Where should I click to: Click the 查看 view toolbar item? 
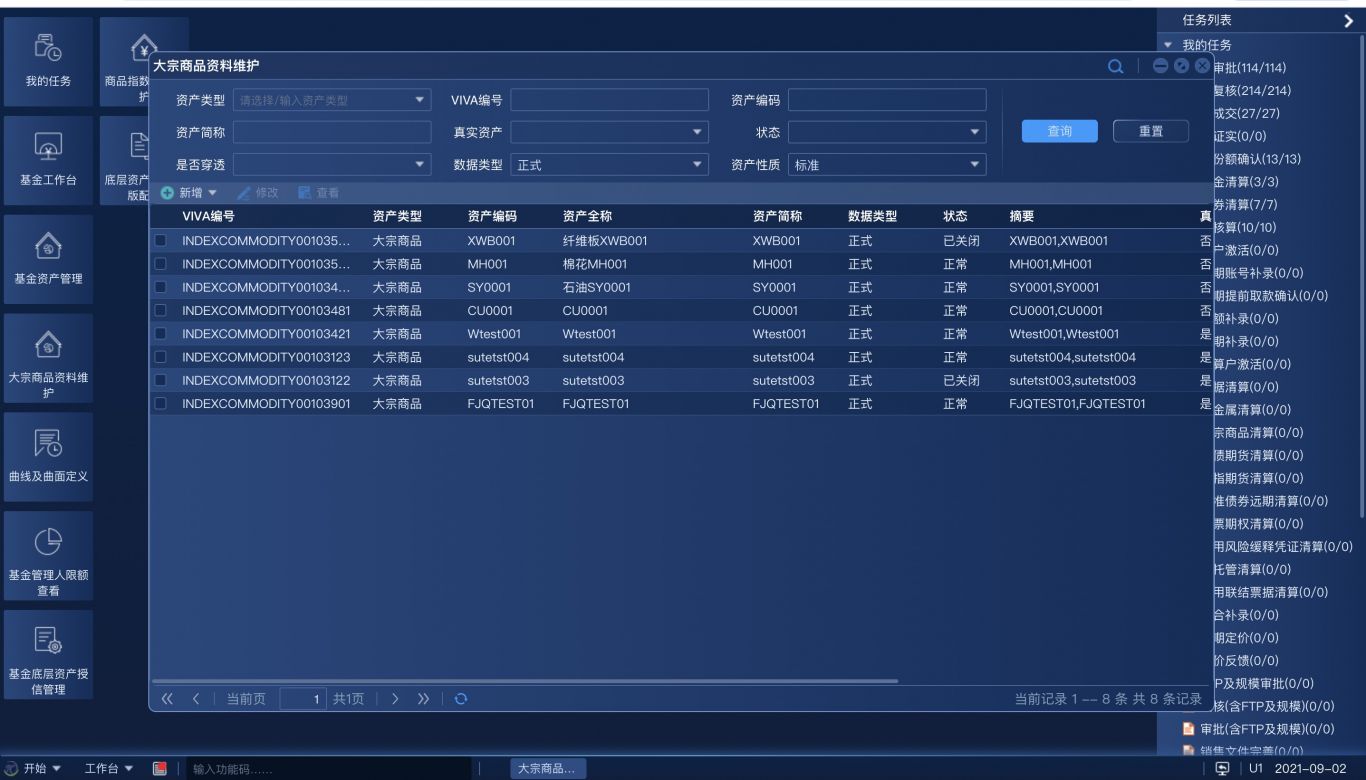click(x=318, y=193)
